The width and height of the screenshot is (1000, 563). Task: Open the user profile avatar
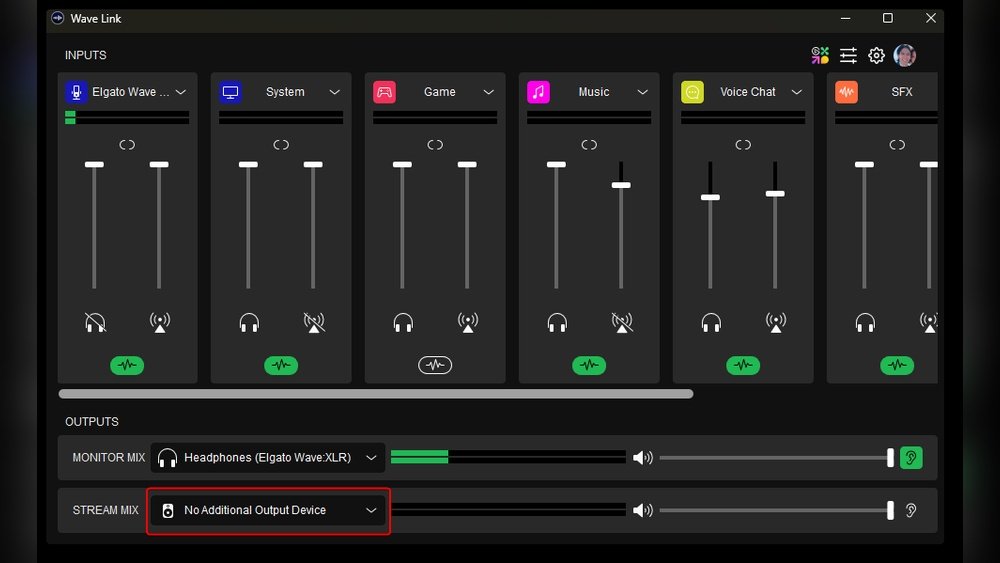[904, 55]
